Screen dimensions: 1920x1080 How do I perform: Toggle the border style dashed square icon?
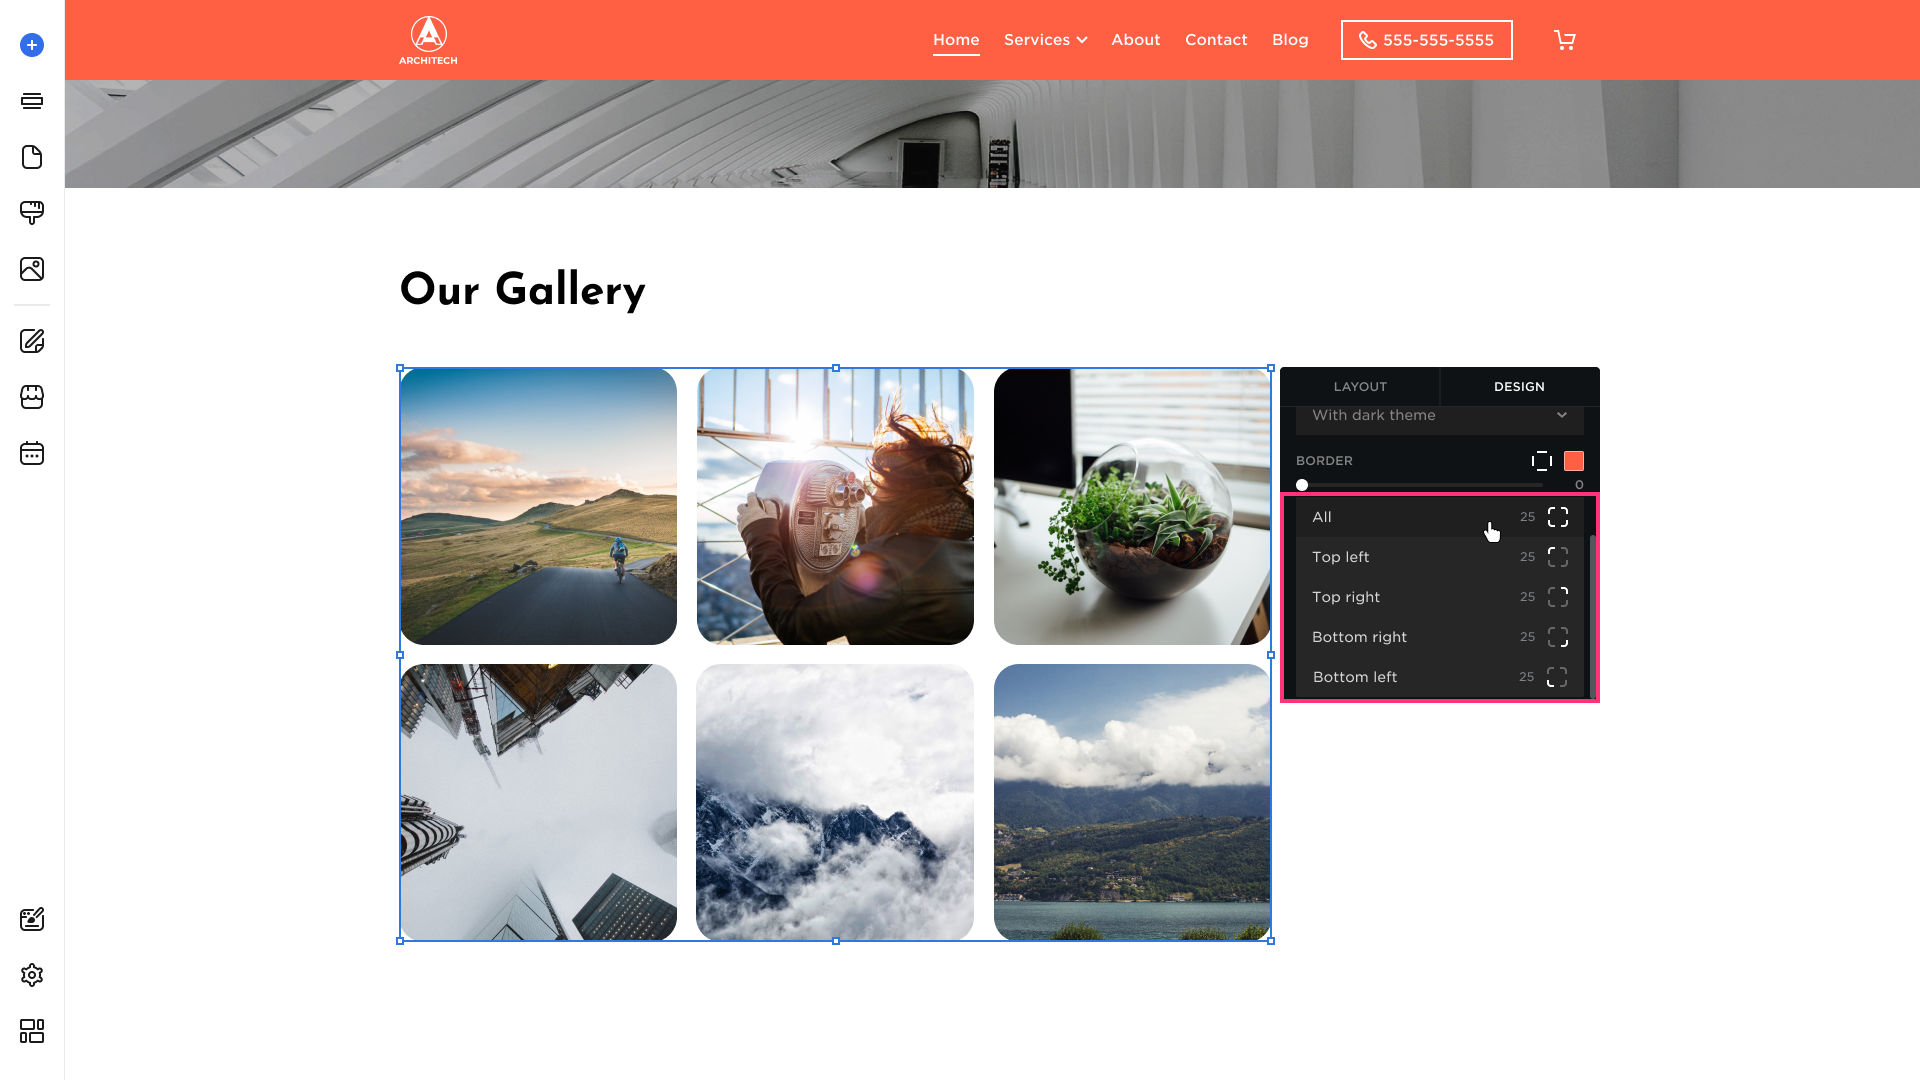(x=1542, y=461)
